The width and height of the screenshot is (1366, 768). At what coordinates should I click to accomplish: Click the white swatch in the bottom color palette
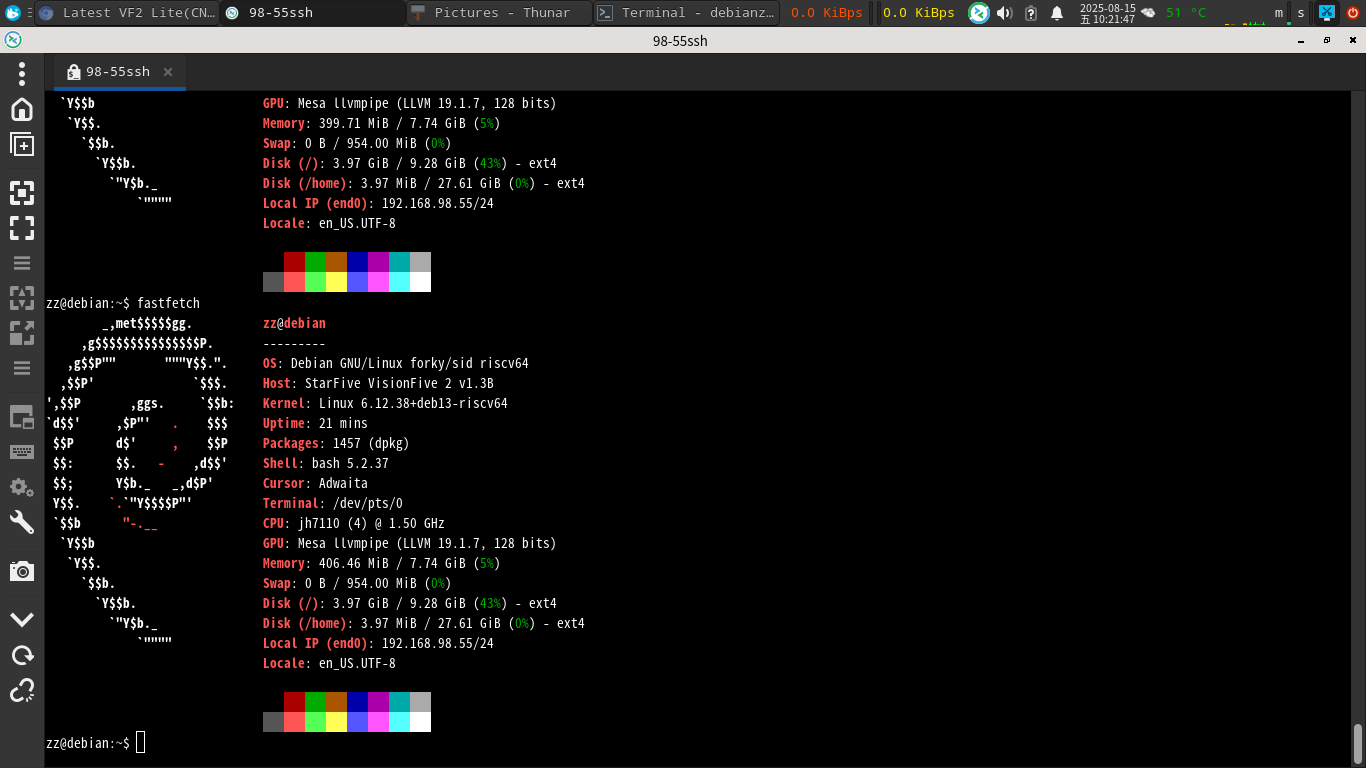pos(420,722)
